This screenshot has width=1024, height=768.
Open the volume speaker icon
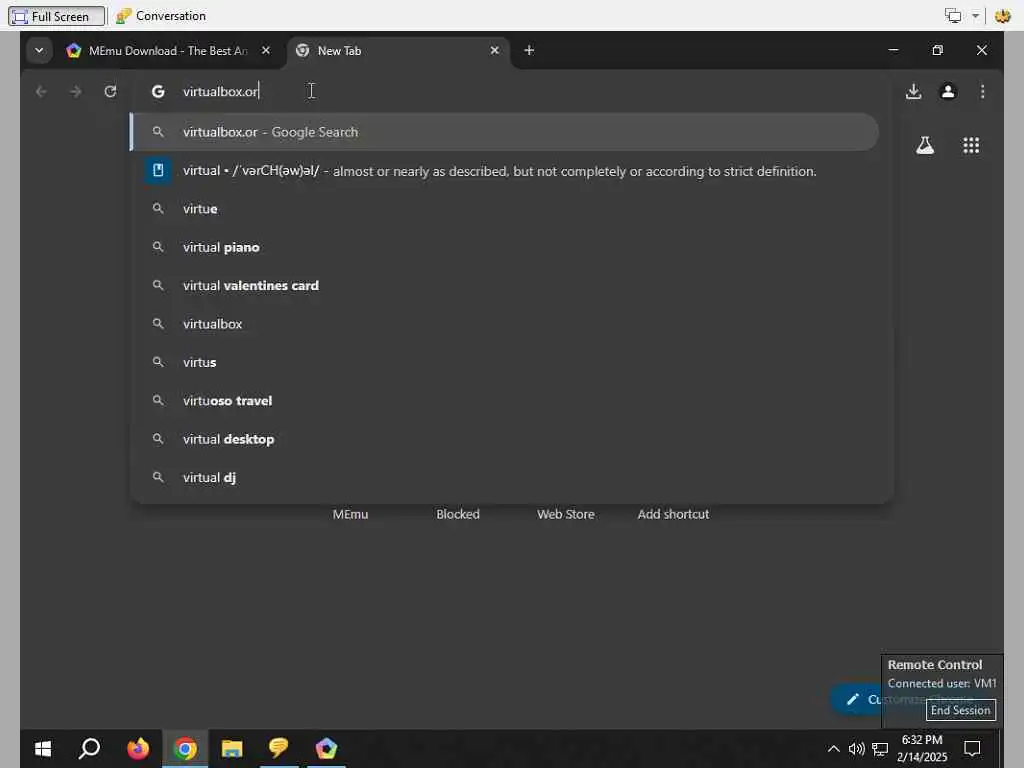[x=856, y=748]
